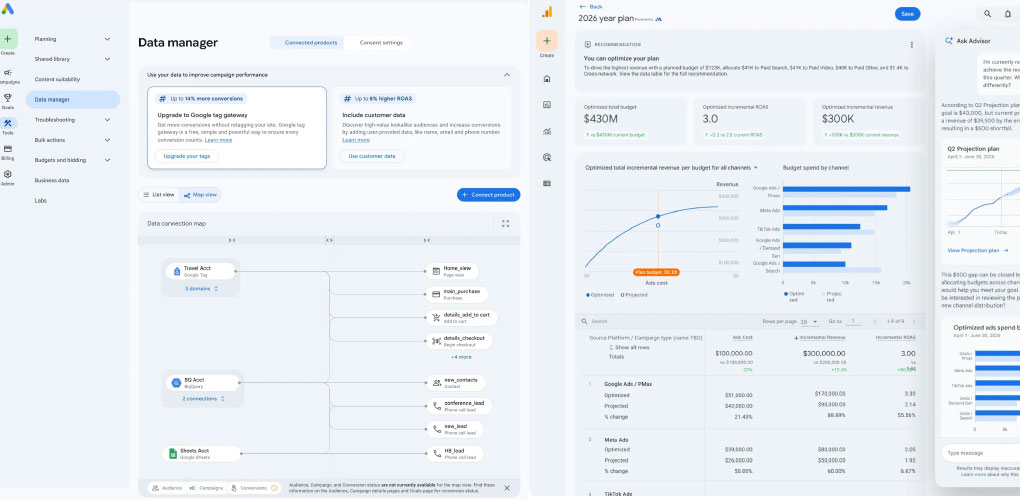Select main_purchase conversion node

coord(457,295)
